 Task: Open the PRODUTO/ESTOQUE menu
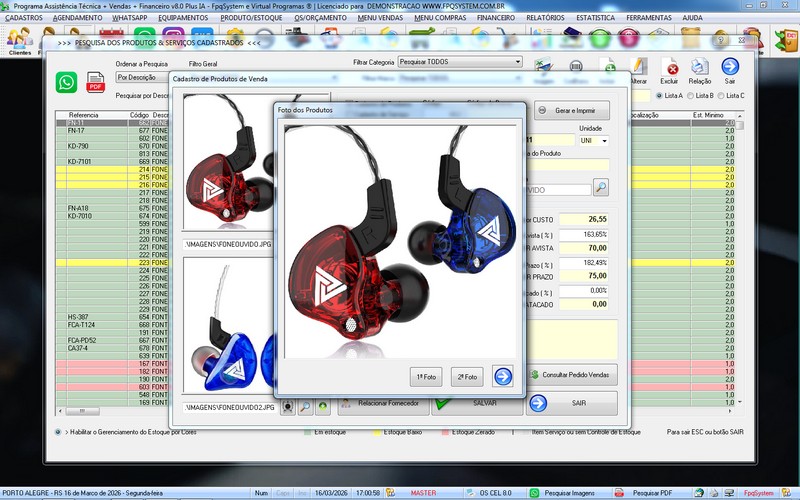click(251, 18)
